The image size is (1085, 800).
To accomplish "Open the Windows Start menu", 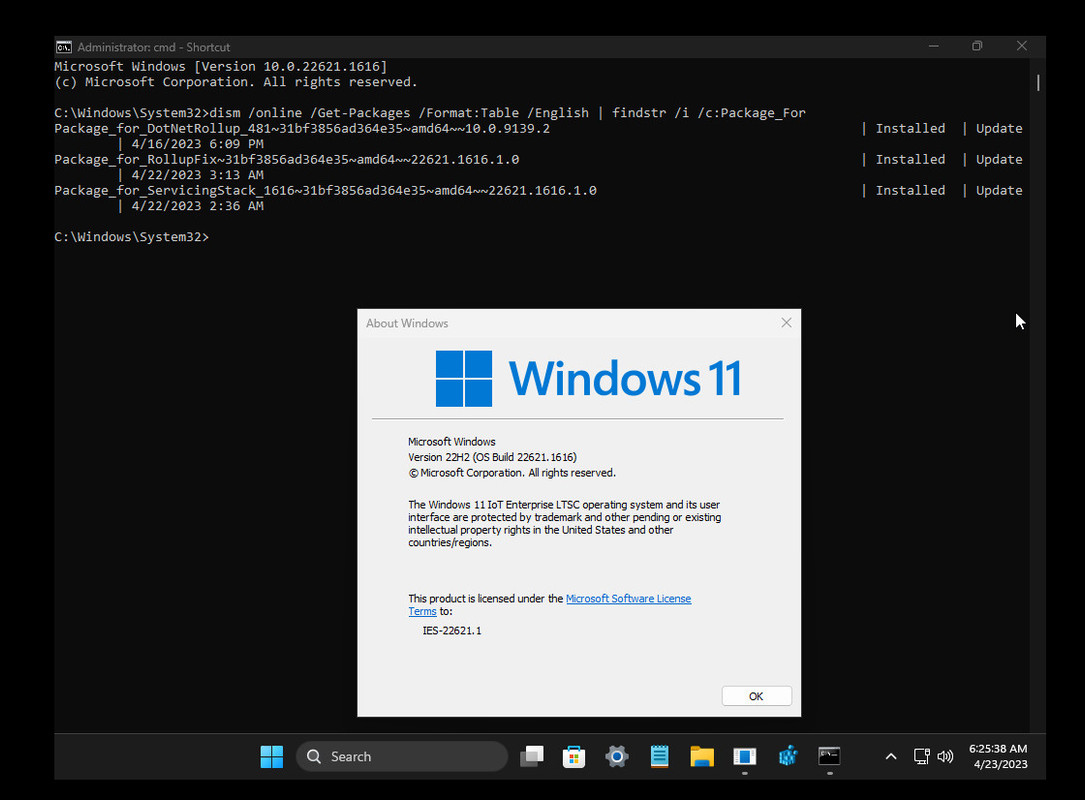I will coord(271,756).
